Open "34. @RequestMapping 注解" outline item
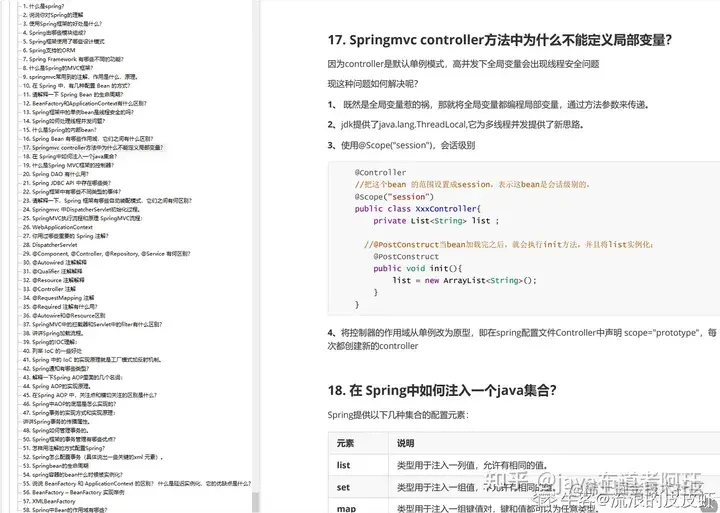720x513 pixels. pyautogui.click(x=59, y=298)
